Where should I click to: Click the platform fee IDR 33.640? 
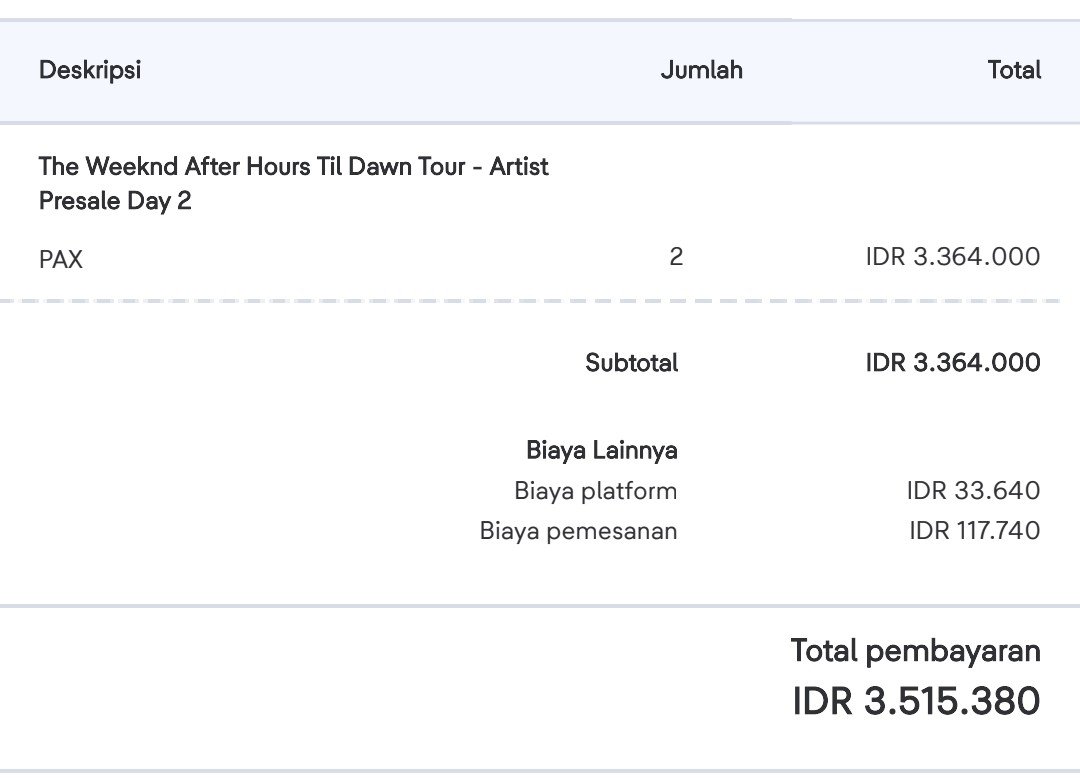[973, 491]
